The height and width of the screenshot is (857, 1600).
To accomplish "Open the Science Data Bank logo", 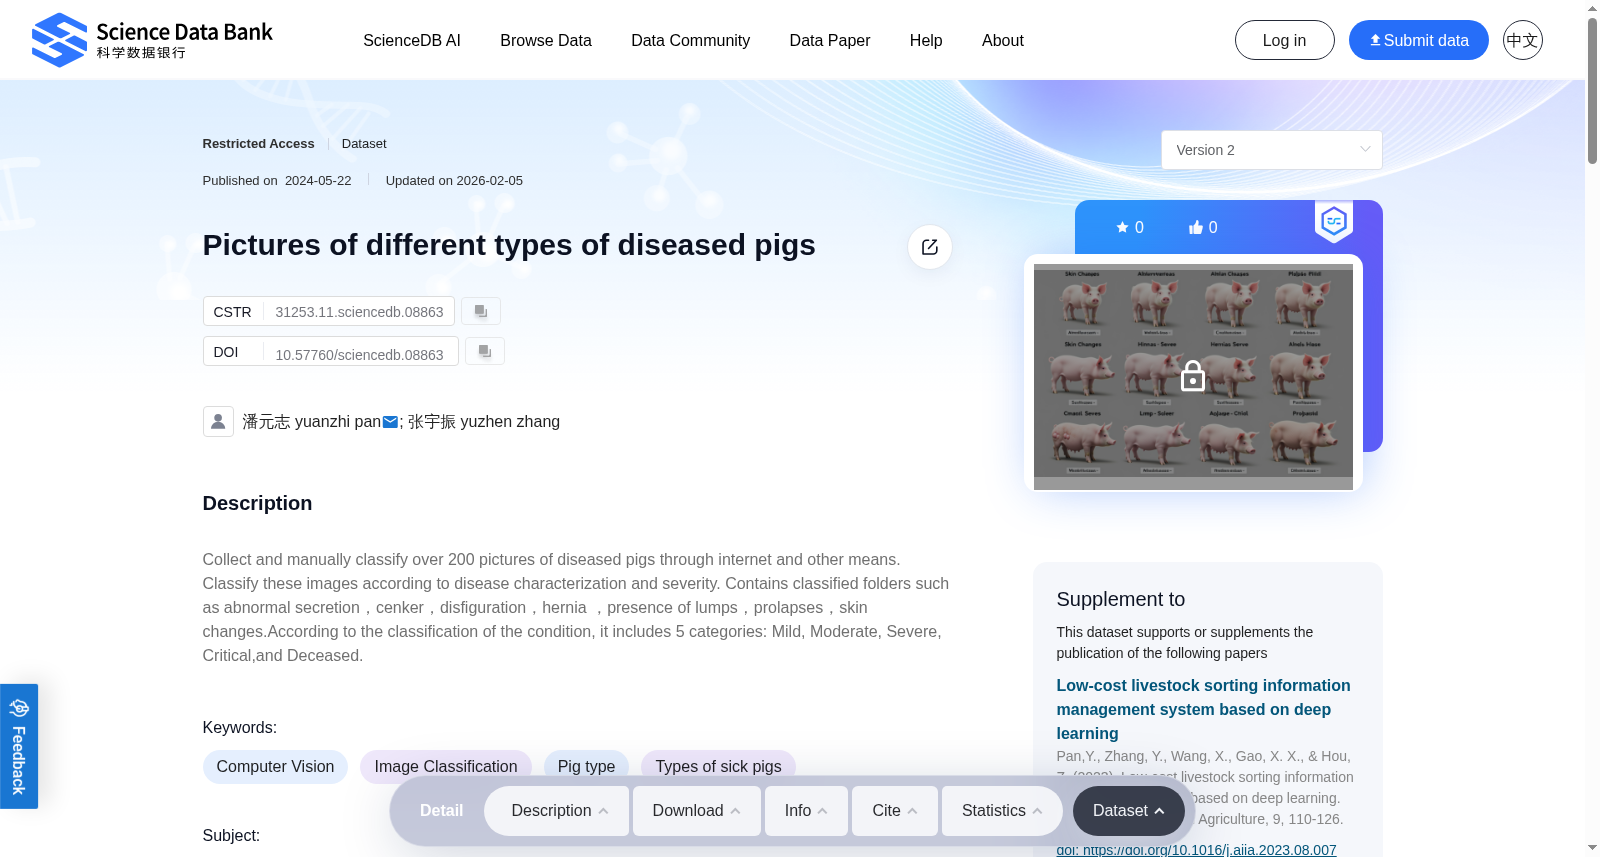I will (x=152, y=40).
